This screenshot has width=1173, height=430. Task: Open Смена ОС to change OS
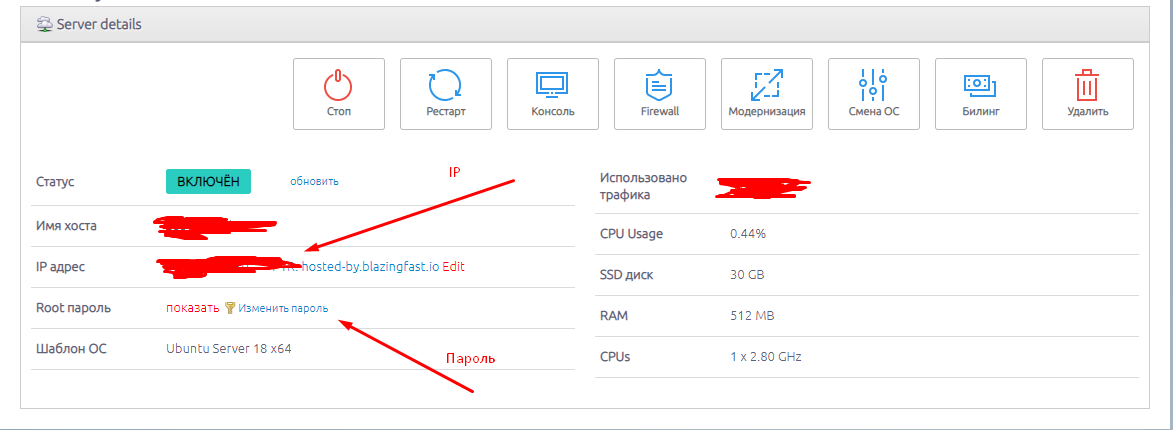coord(874,94)
